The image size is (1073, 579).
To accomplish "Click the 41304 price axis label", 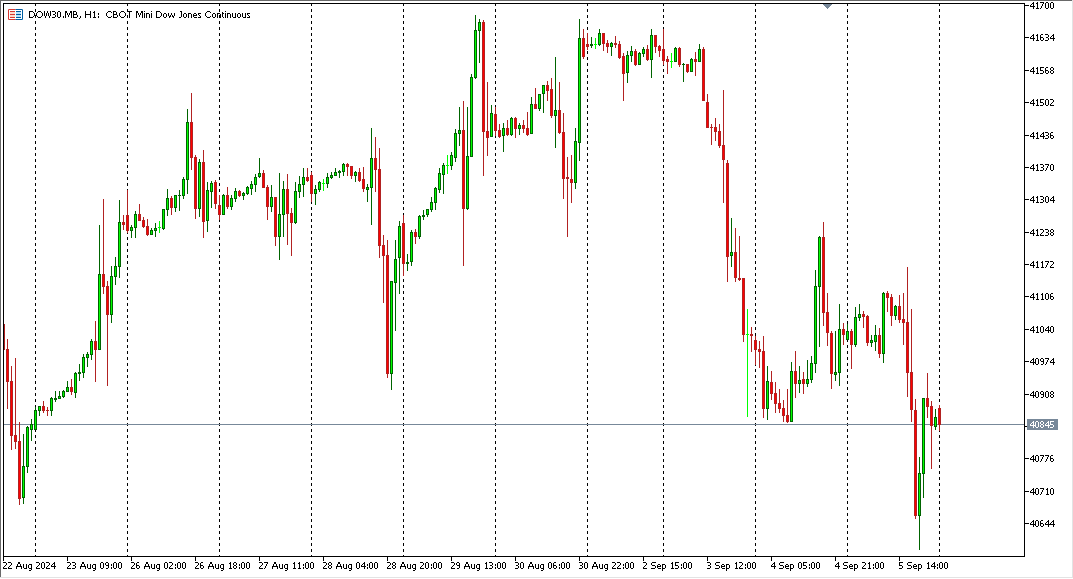I will (1042, 200).
